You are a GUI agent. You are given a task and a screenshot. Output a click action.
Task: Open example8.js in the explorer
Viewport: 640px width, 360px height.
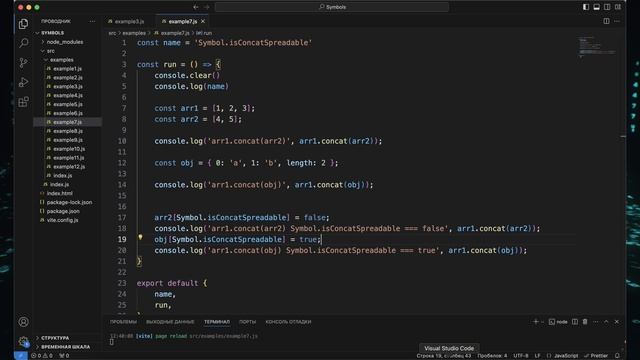coord(67,131)
